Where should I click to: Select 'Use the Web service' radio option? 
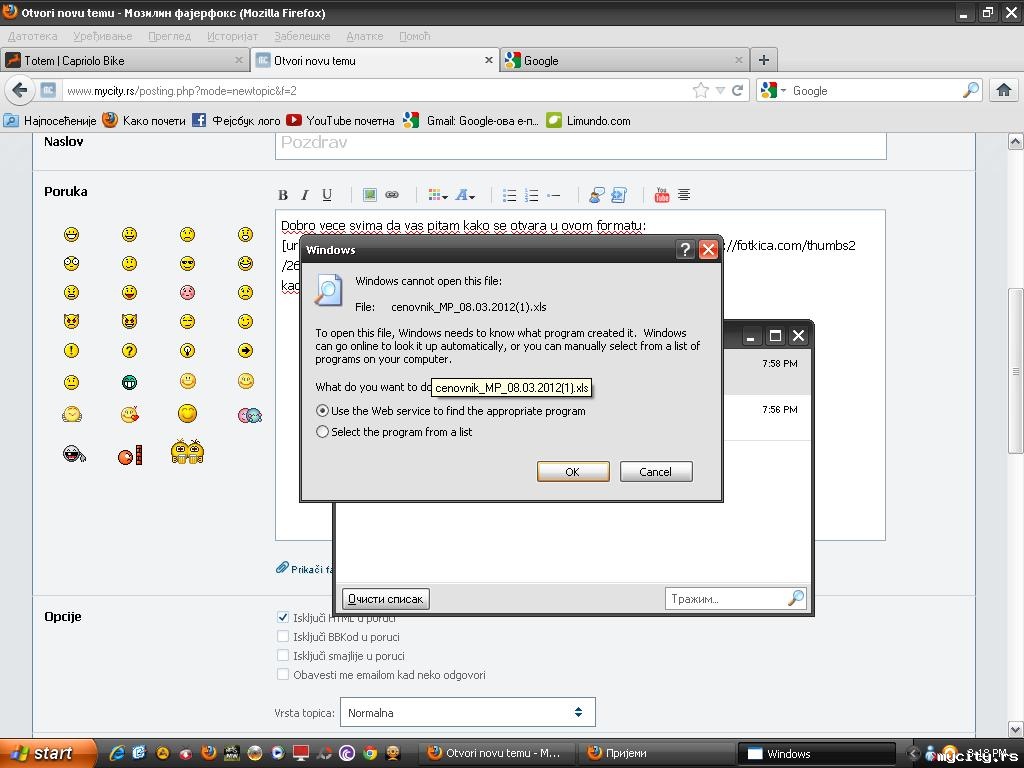coord(322,411)
